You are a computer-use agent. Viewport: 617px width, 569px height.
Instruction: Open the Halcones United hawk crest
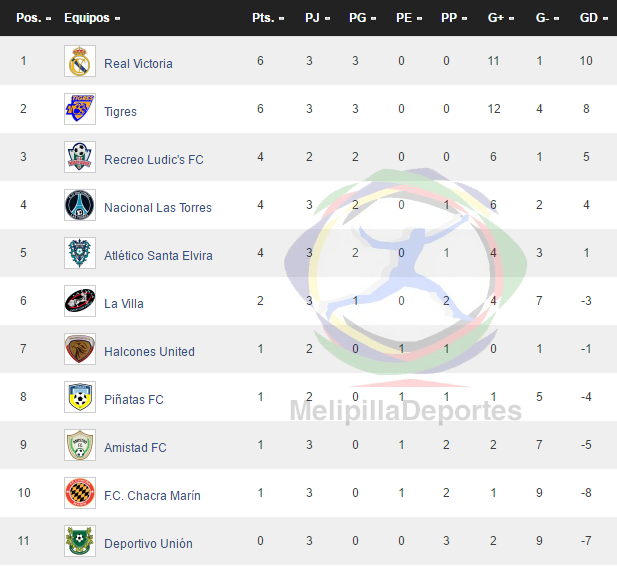(80, 349)
